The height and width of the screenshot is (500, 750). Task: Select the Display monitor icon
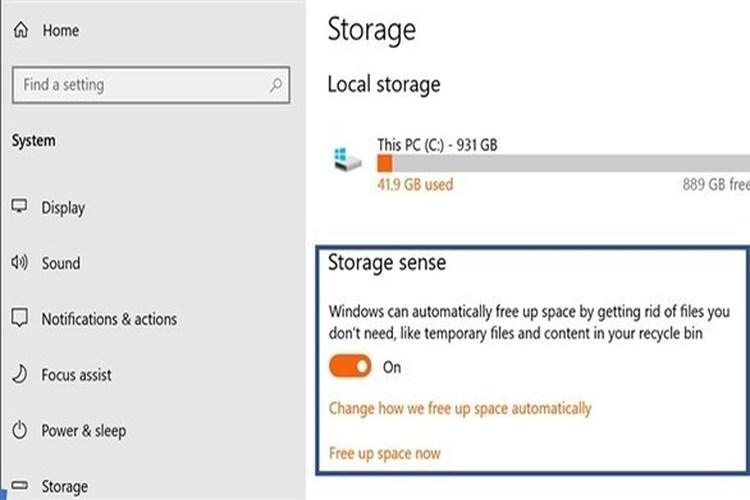click(x=19, y=206)
